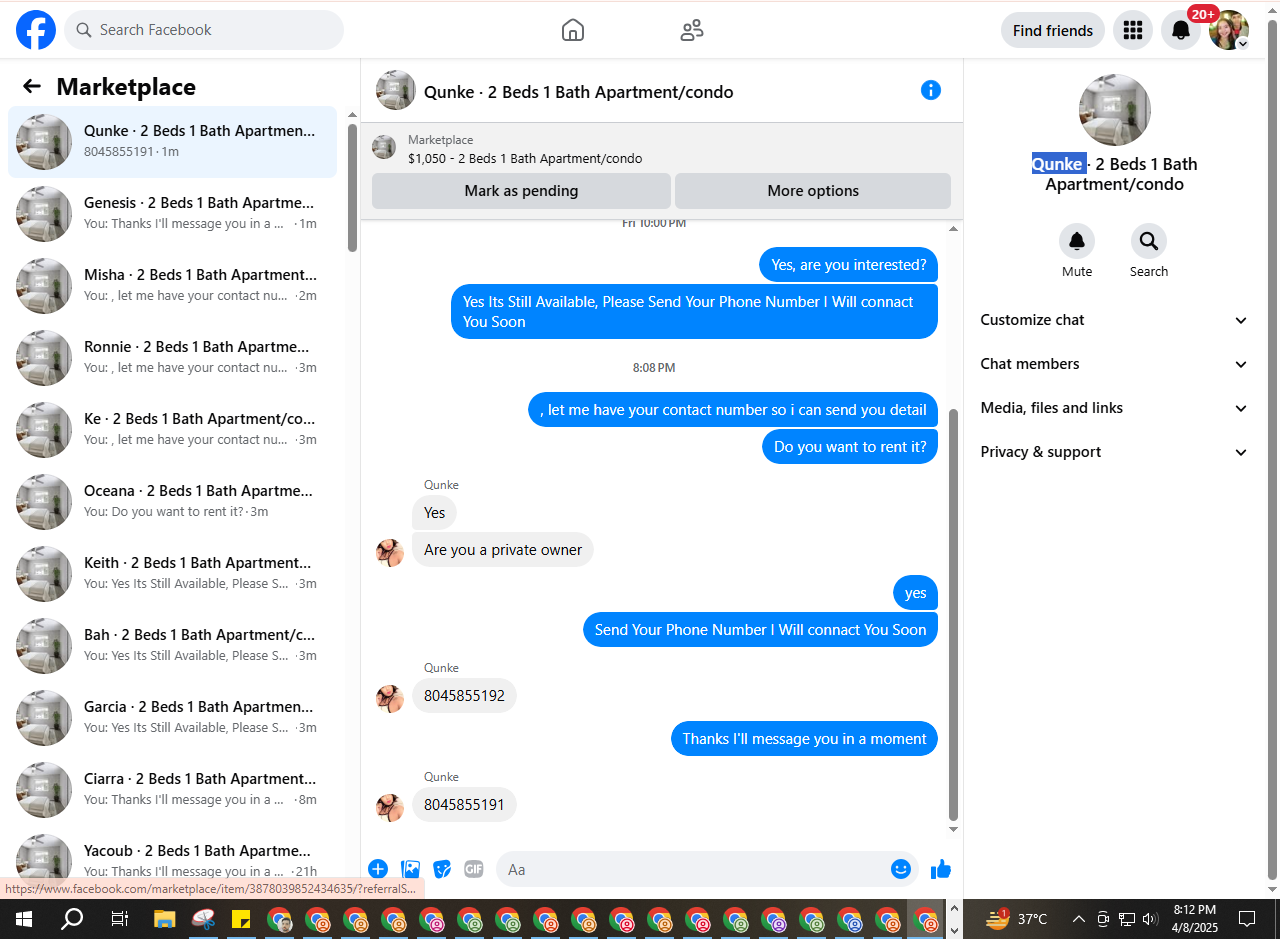Open the Qunke conversation in the list

coord(172,142)
